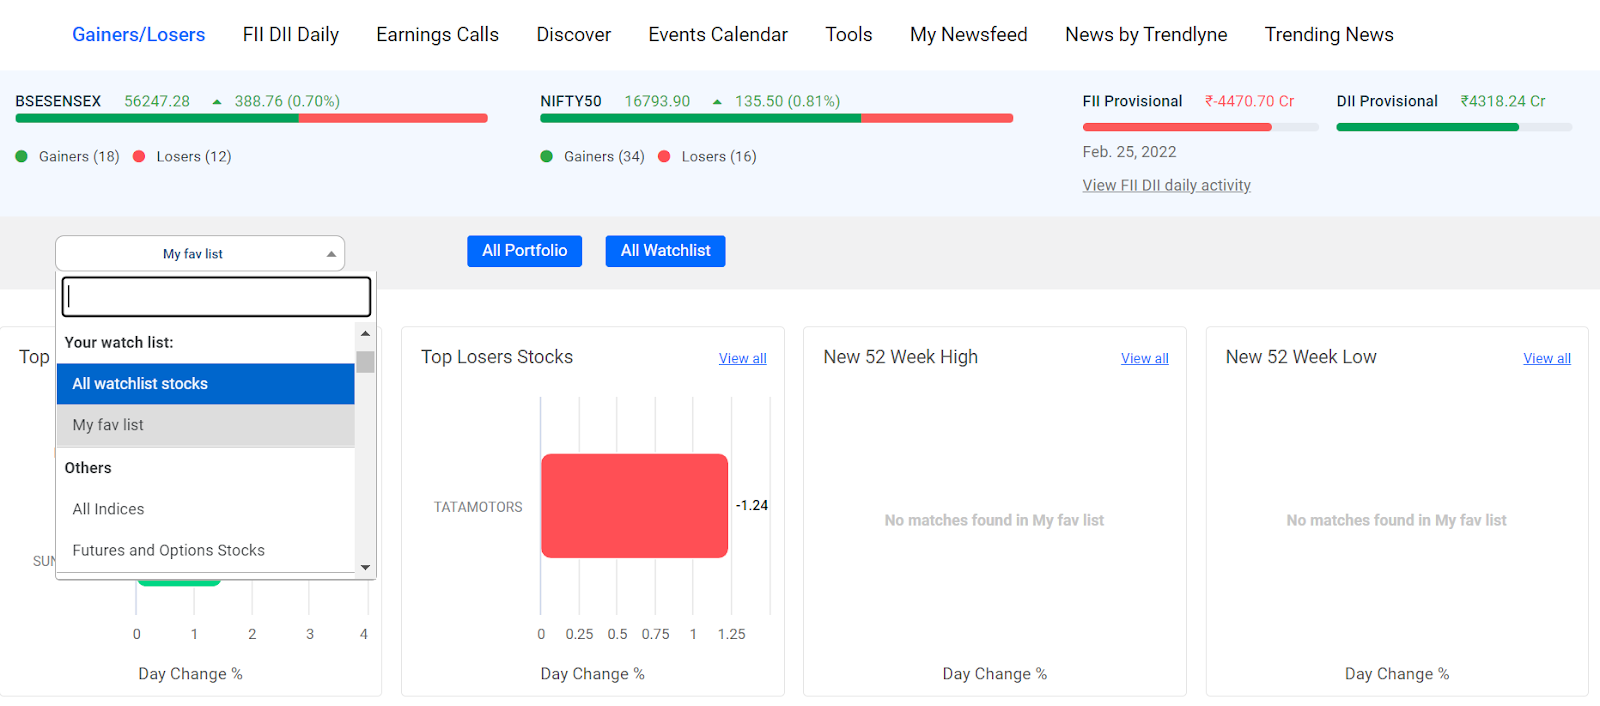Click red Losers (16) legend dot
This screenshot has height=706, width=1600.
tap(664, 156)
